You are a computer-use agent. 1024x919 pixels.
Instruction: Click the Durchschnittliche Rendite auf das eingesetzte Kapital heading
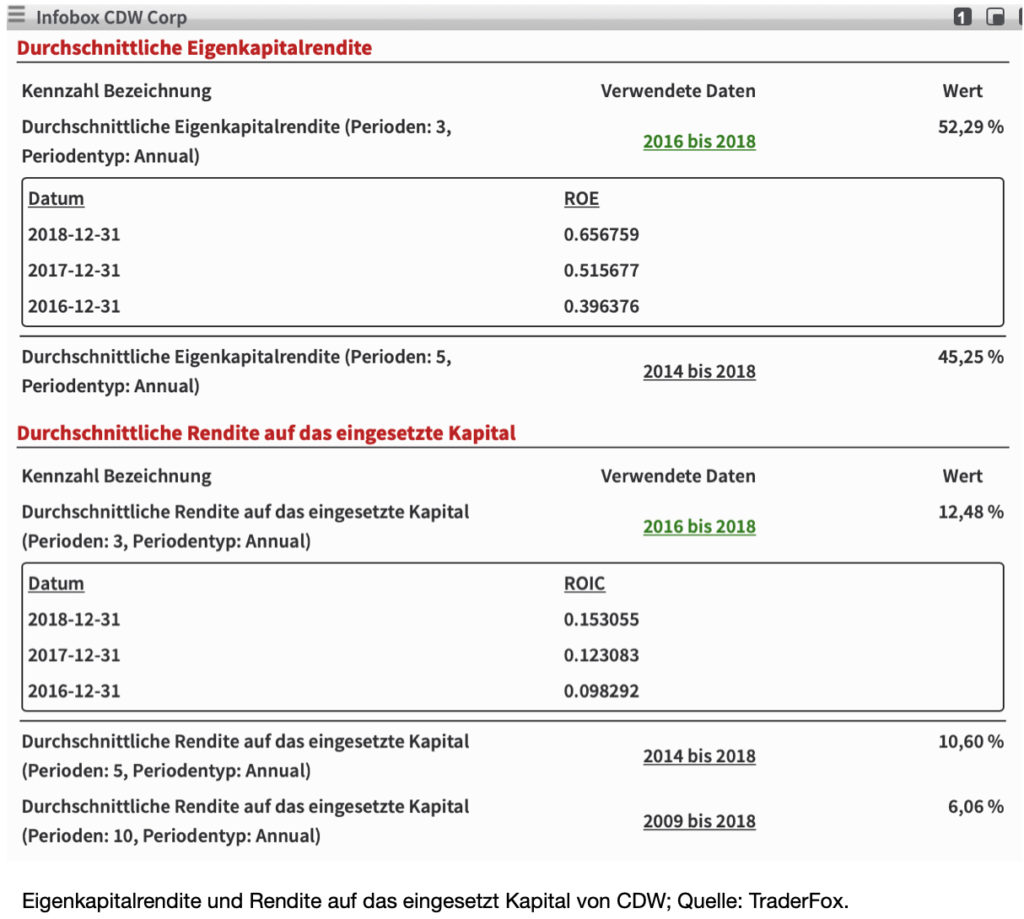coord(266,433)
